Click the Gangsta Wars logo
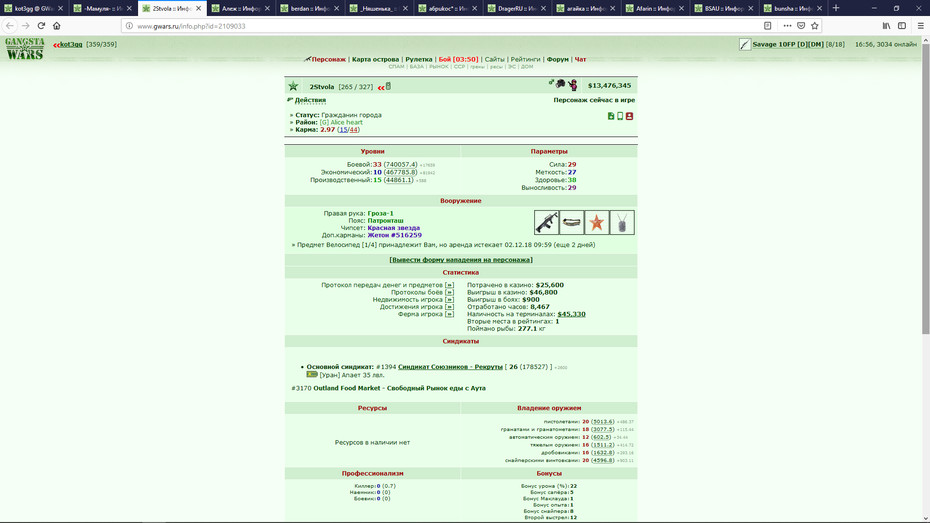The image size is (930, 523). point(25,49)
